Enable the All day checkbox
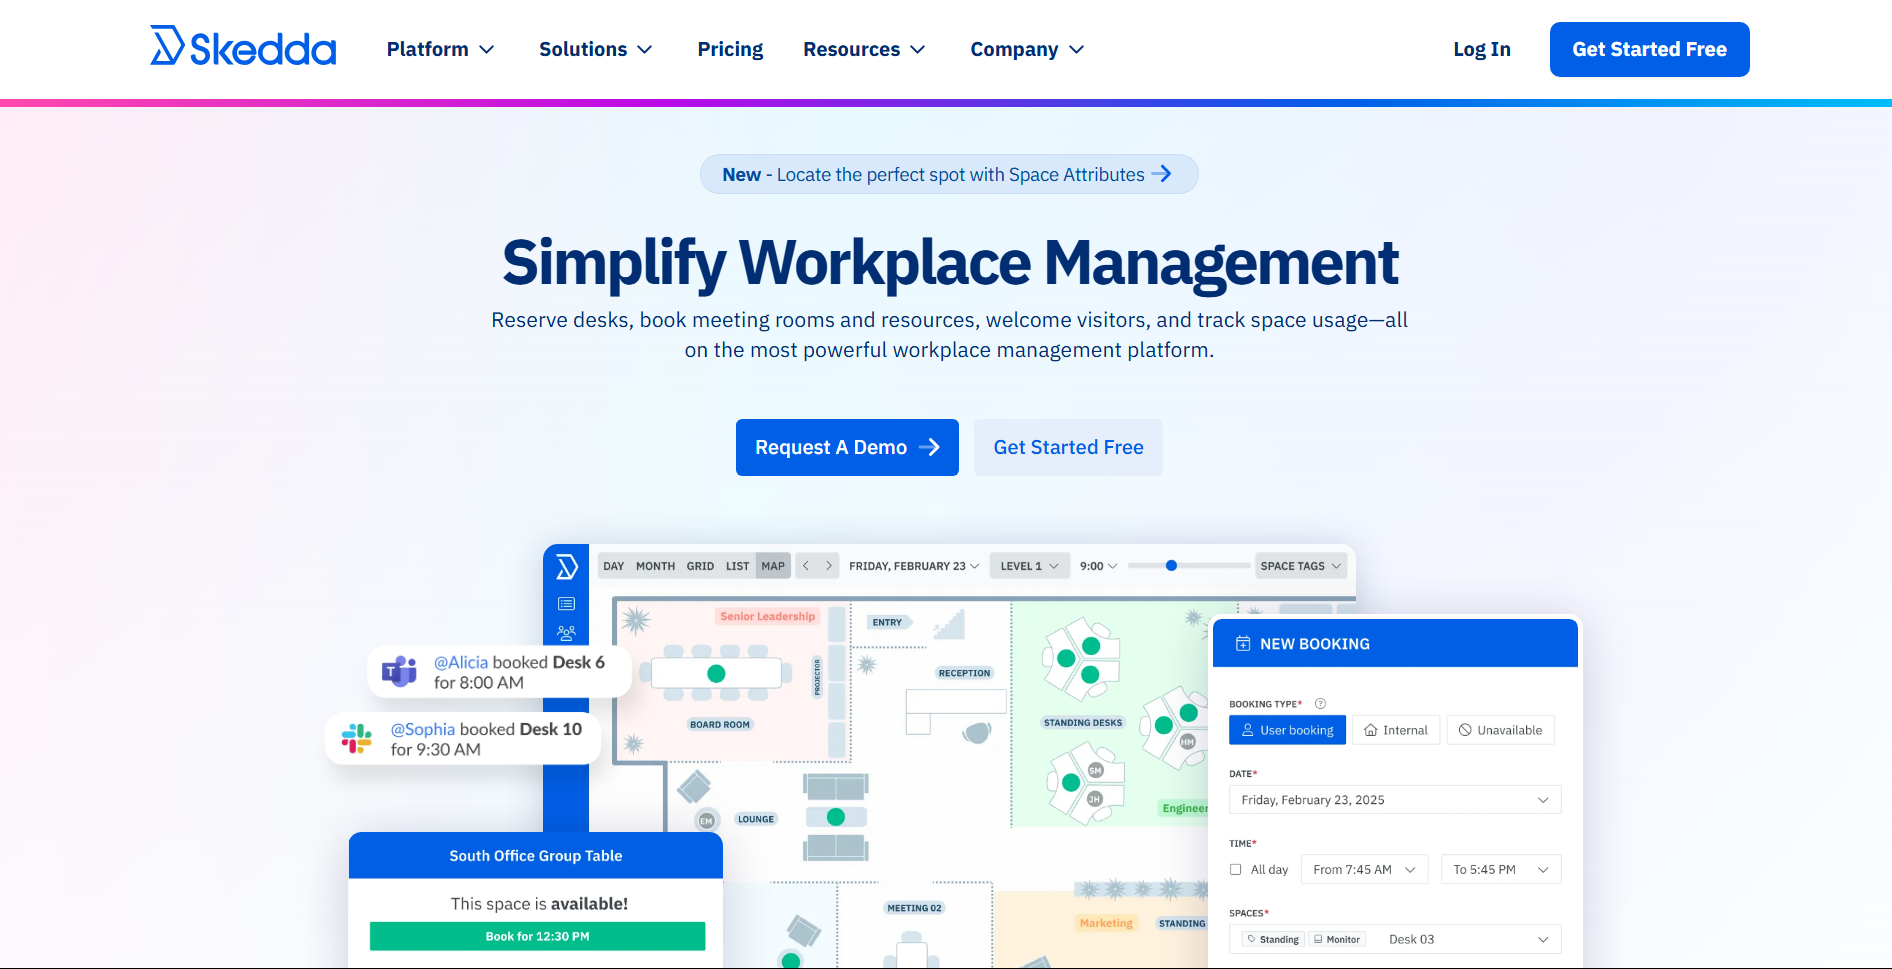This screenshot has width=1892, height=969. (1236, 869)
